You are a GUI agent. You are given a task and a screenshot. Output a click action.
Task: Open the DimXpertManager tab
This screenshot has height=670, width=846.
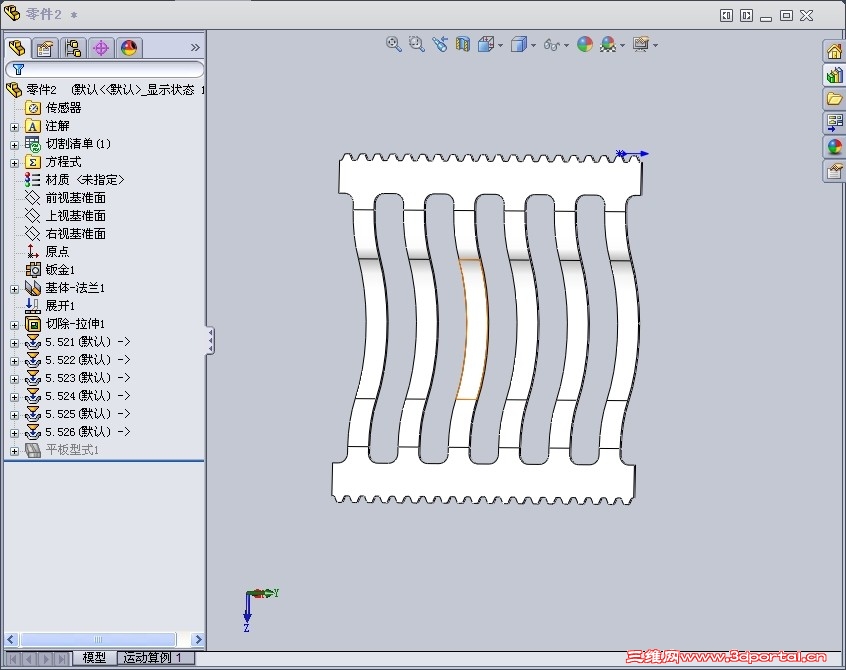(101, 49)
